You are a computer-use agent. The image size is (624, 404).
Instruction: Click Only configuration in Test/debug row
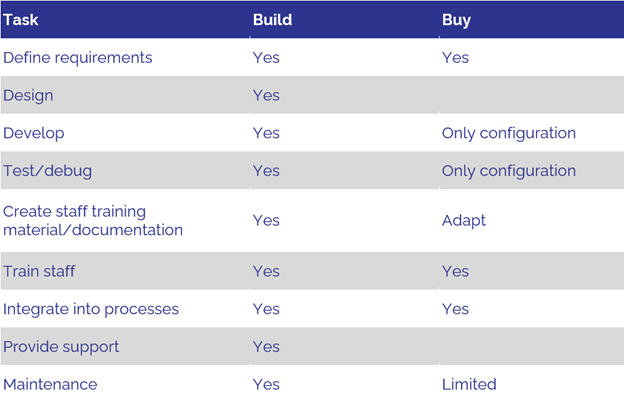(509, 171)
